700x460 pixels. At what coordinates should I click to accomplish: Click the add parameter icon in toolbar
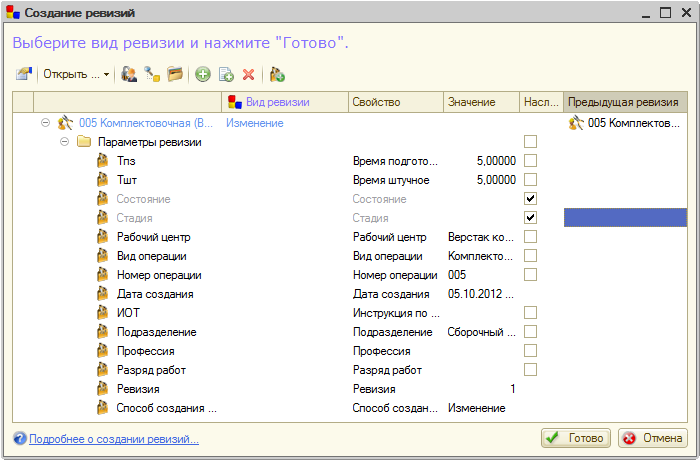tap(277, 74)
